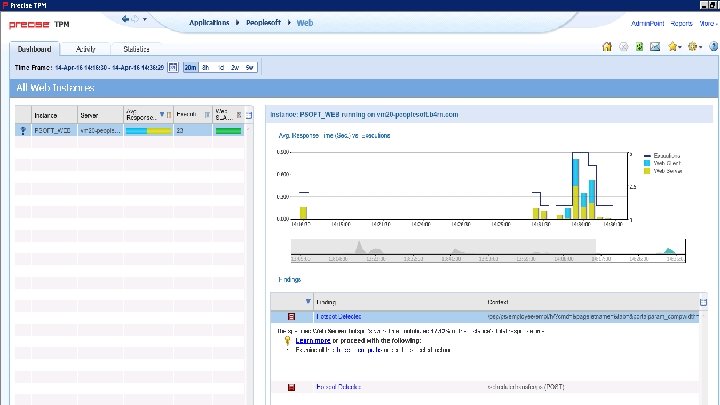
Task: Click the first Hotspot Detected severity icon
Action: click(x=292, y=316)
